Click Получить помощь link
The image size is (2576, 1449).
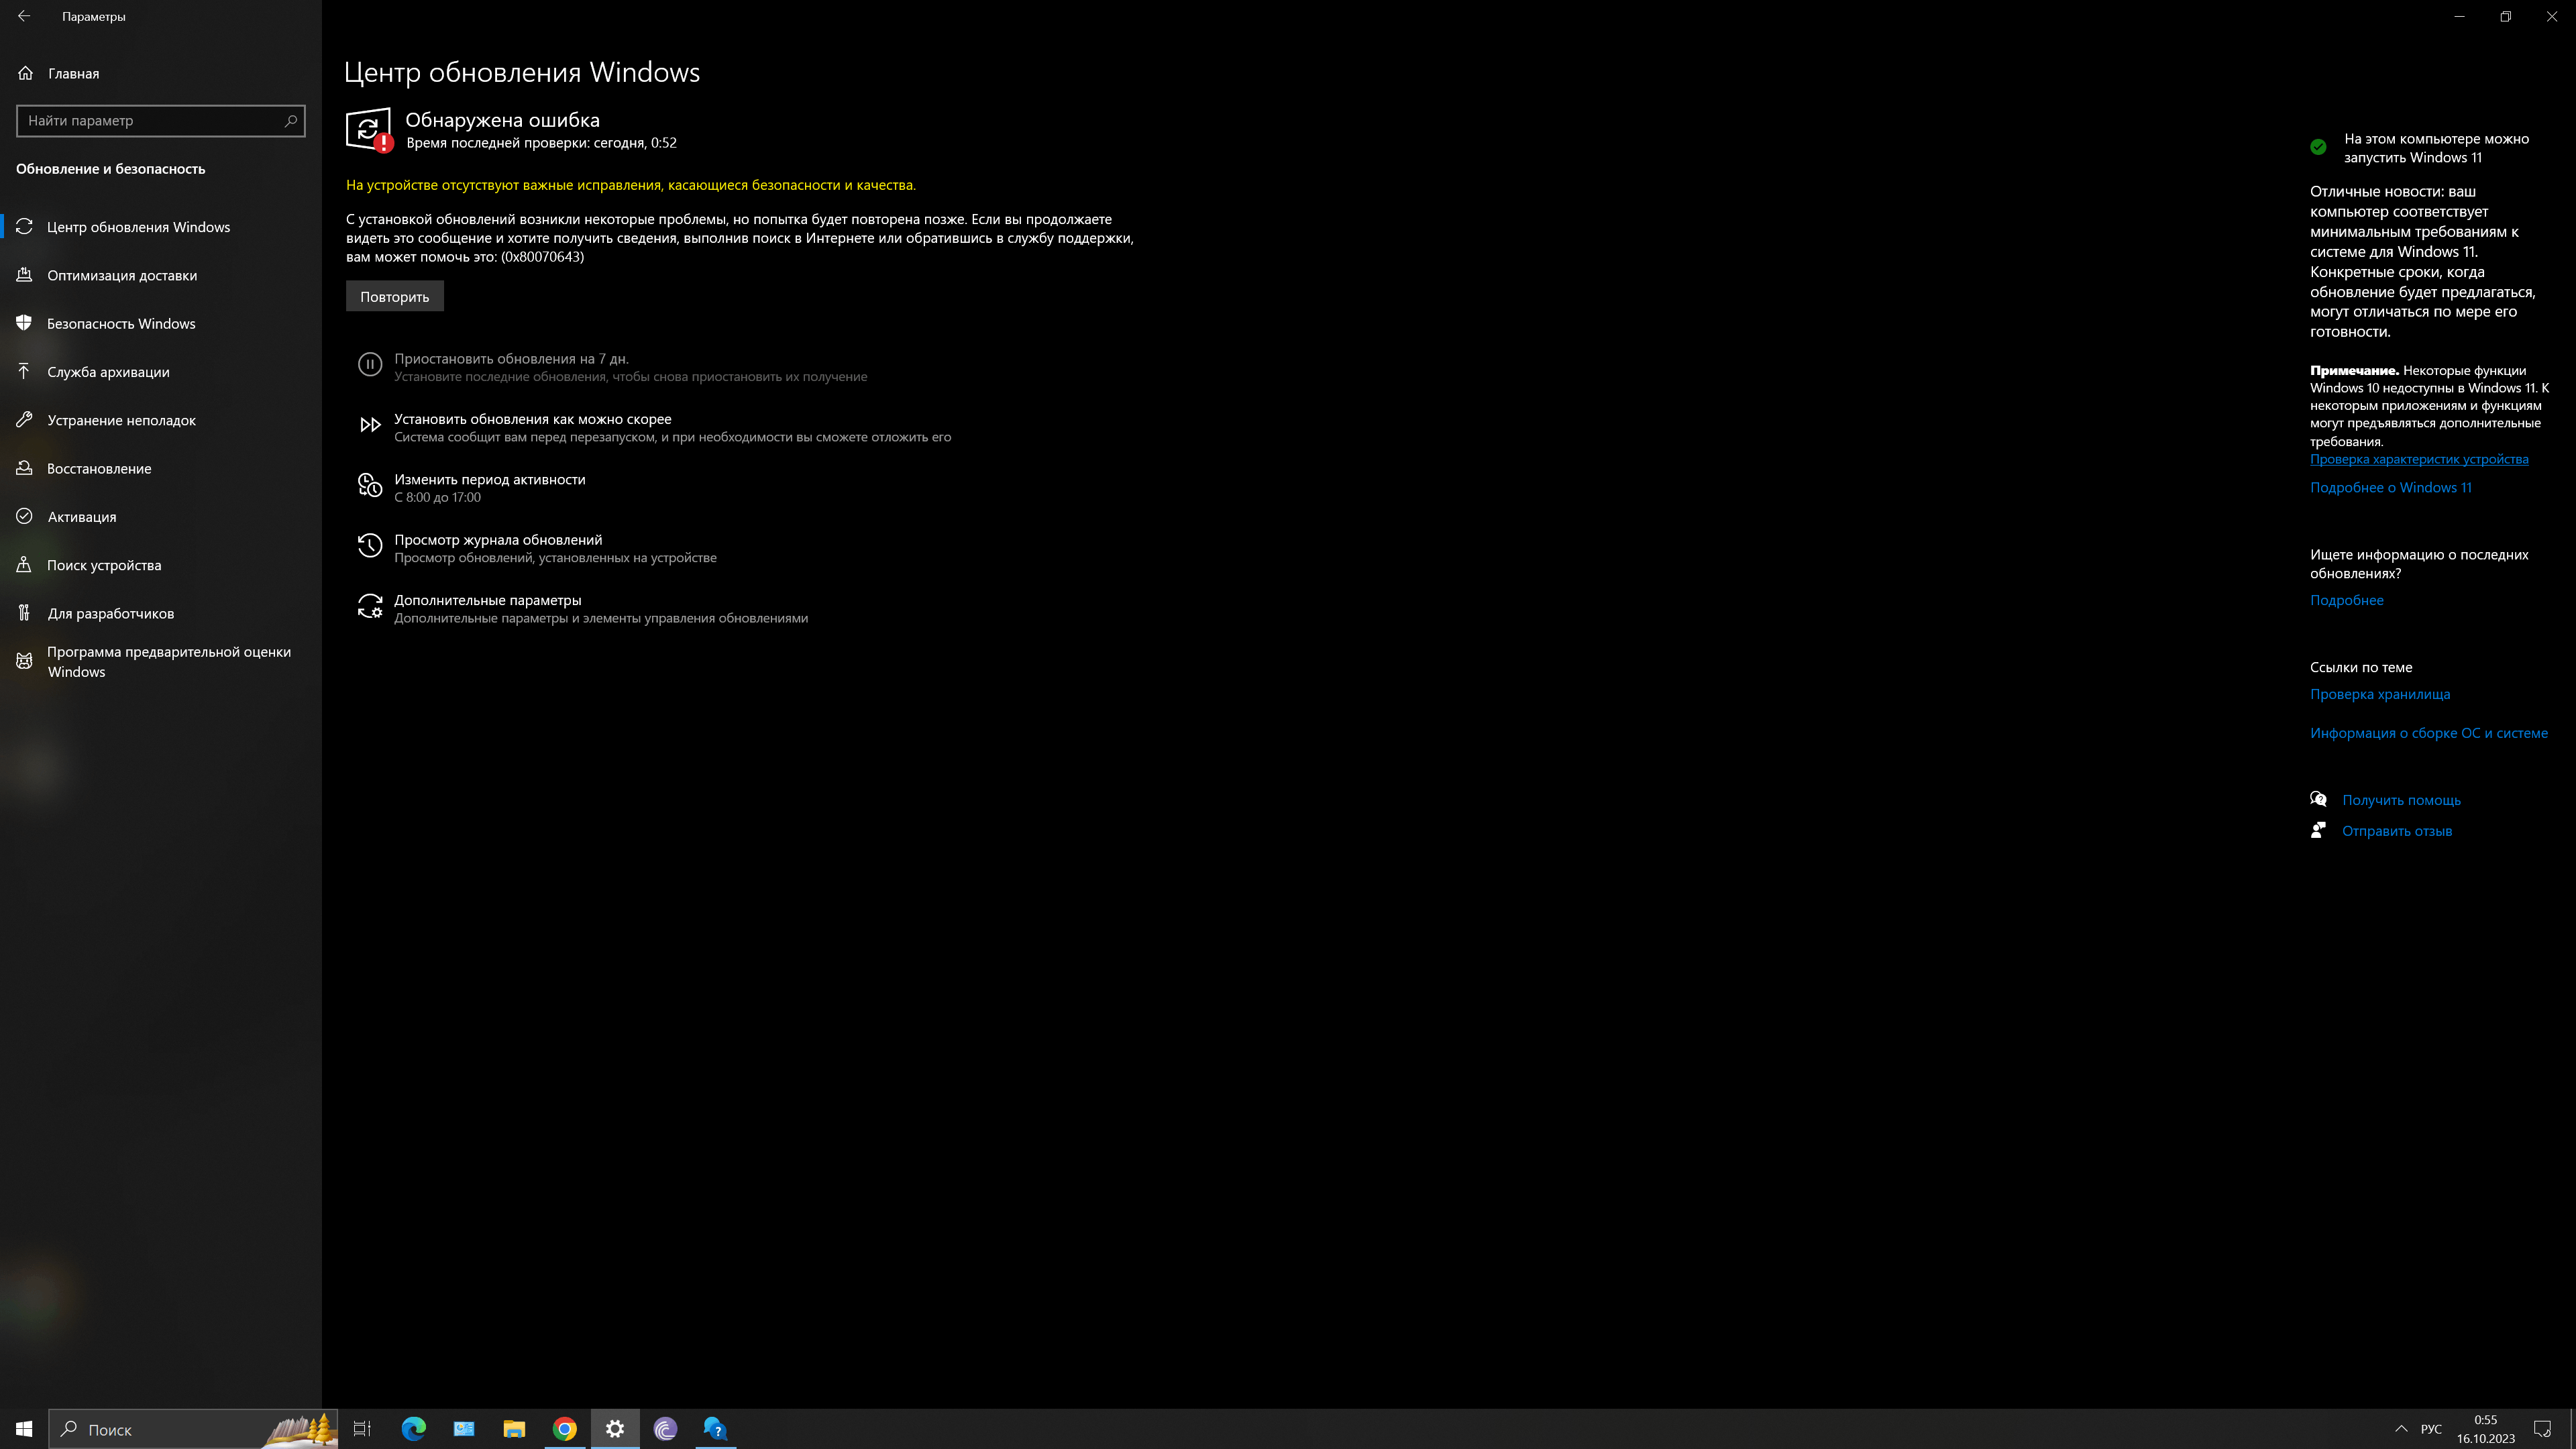tap(2401, 800)
